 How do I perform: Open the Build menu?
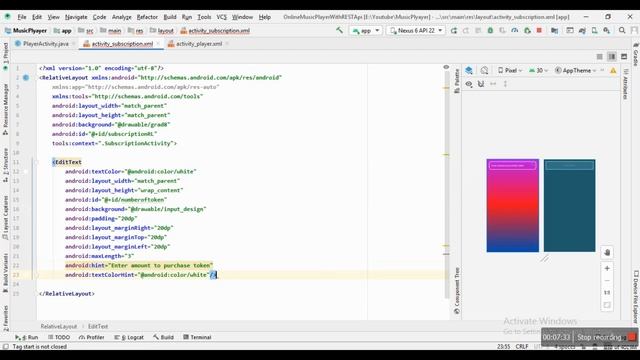(170, 17)
